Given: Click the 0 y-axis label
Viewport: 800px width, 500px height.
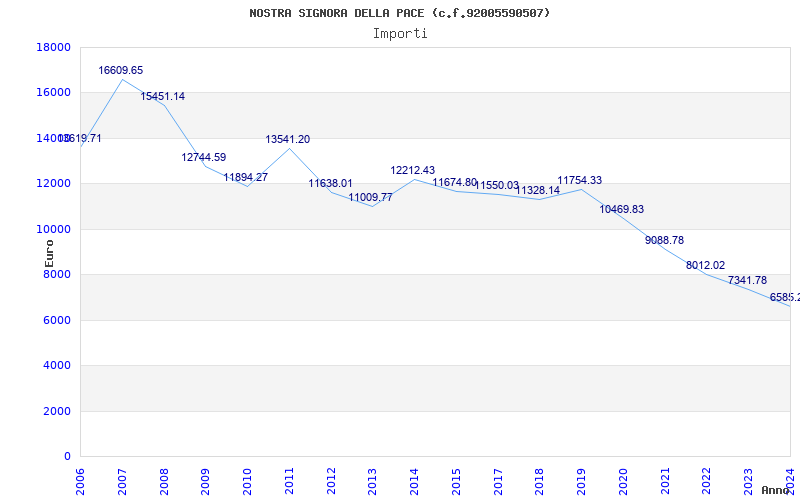Looking at the screenshot, I should click(x=67, y=457).
